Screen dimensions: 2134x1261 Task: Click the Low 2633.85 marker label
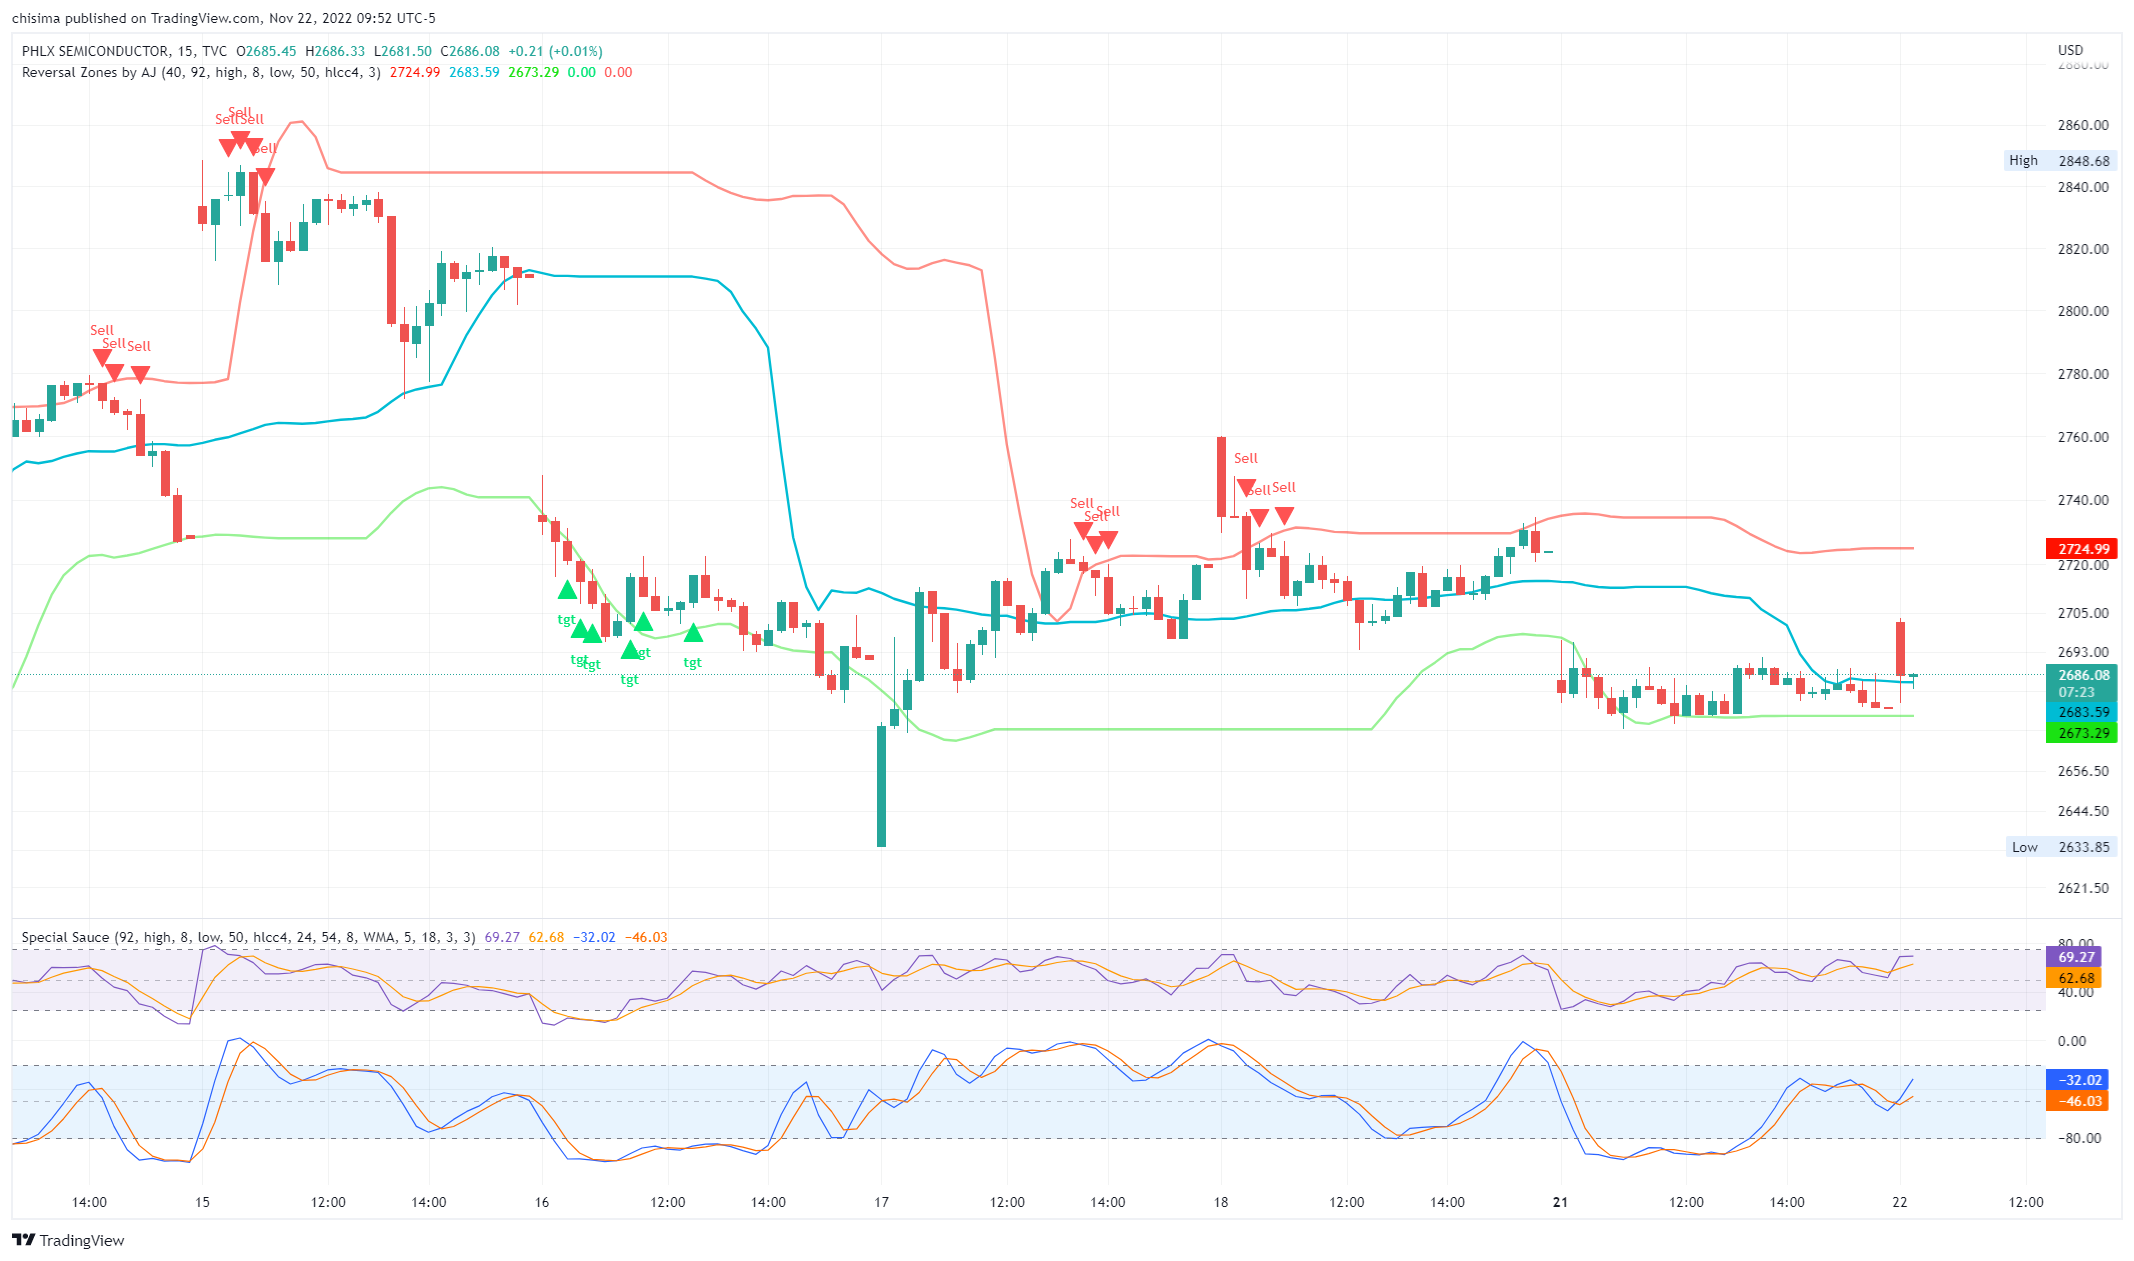tap(2061, 847)
